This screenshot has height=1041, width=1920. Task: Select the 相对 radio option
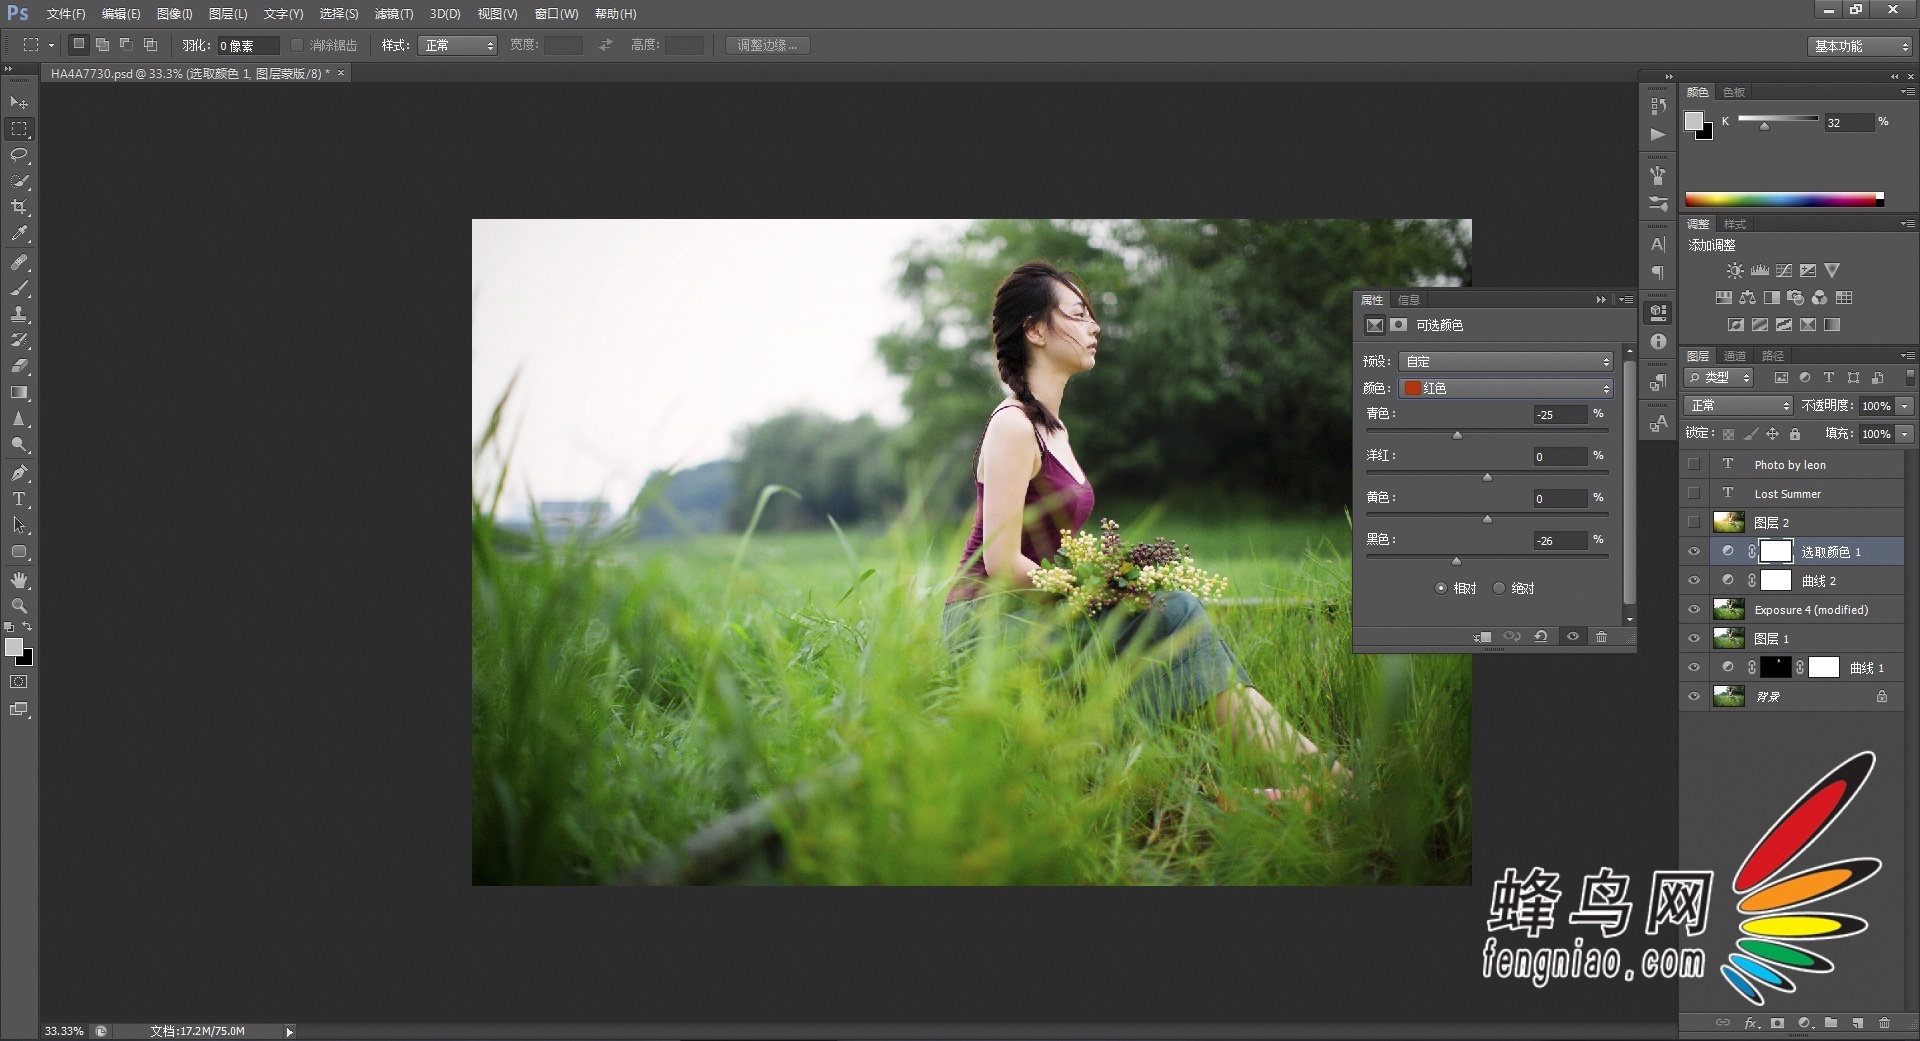(x=1441, y=588)
